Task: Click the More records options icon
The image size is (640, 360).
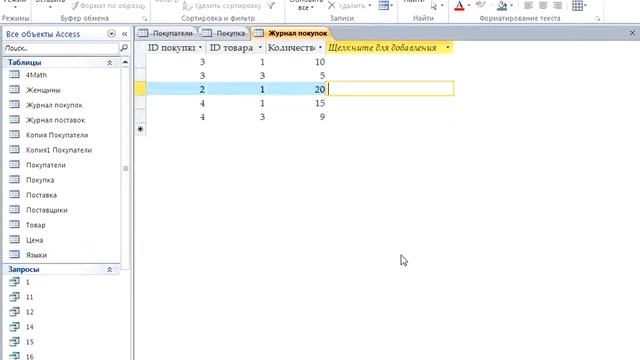Action: tap(384, 5)
